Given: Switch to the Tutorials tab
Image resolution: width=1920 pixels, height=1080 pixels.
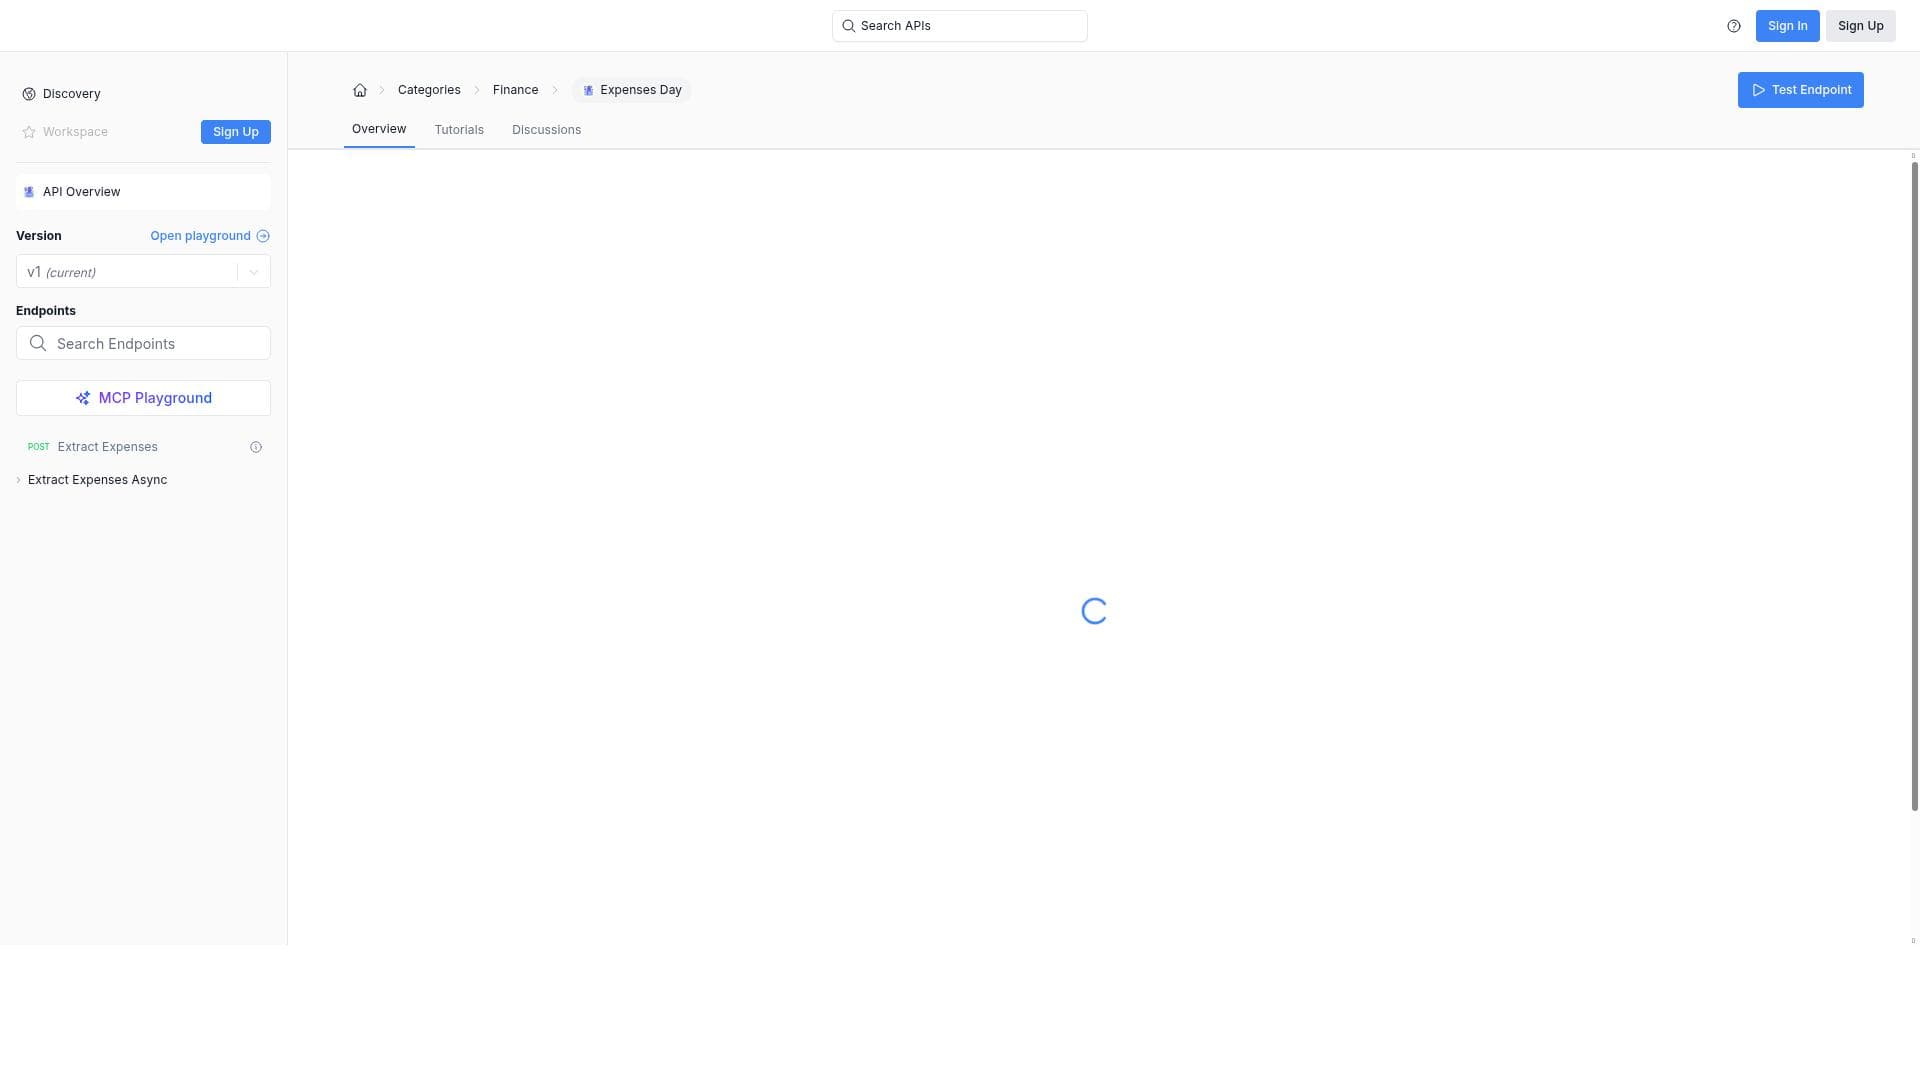Looking at the screenshot, I should [459, 130].
